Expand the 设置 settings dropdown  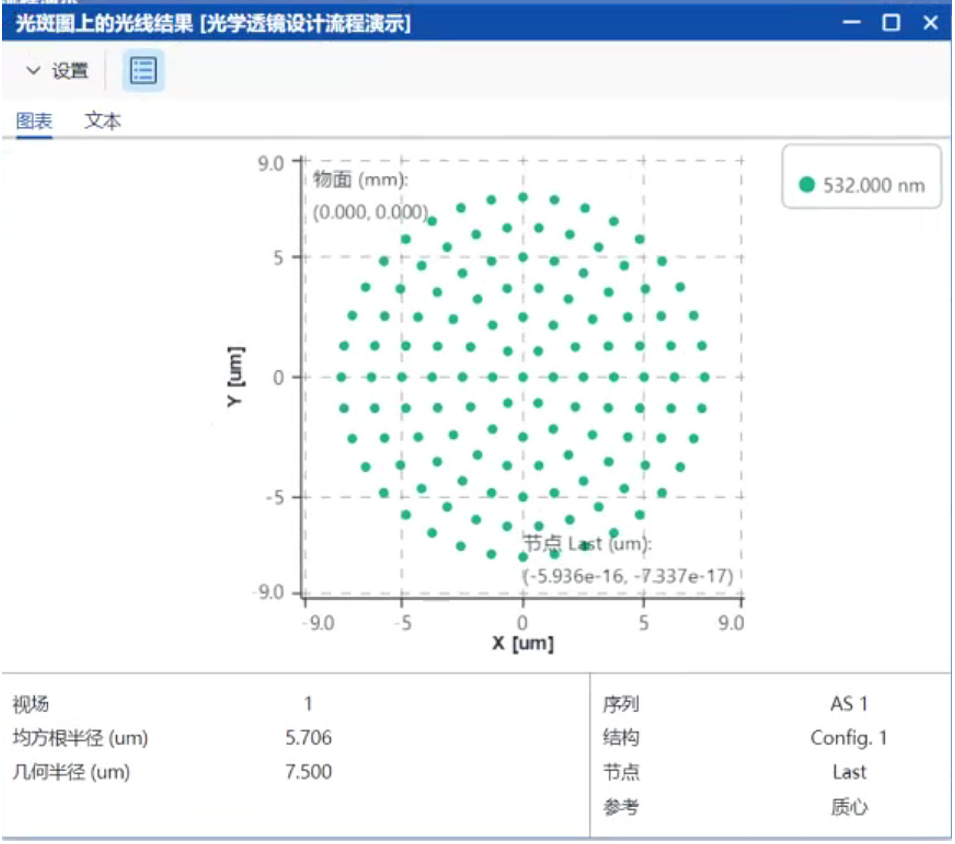point(57,71)
